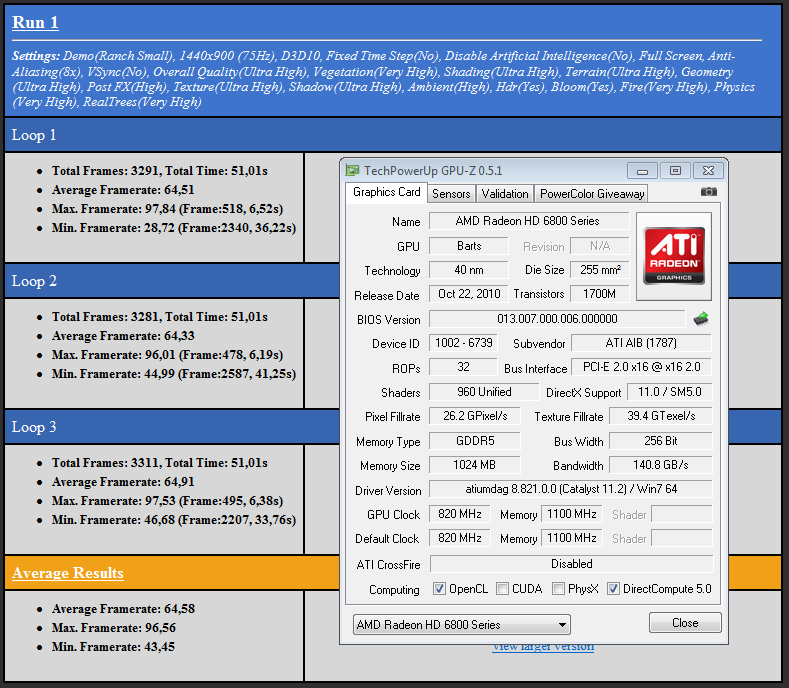Click the Close button in GPU-Z

(x=685, y=623)
